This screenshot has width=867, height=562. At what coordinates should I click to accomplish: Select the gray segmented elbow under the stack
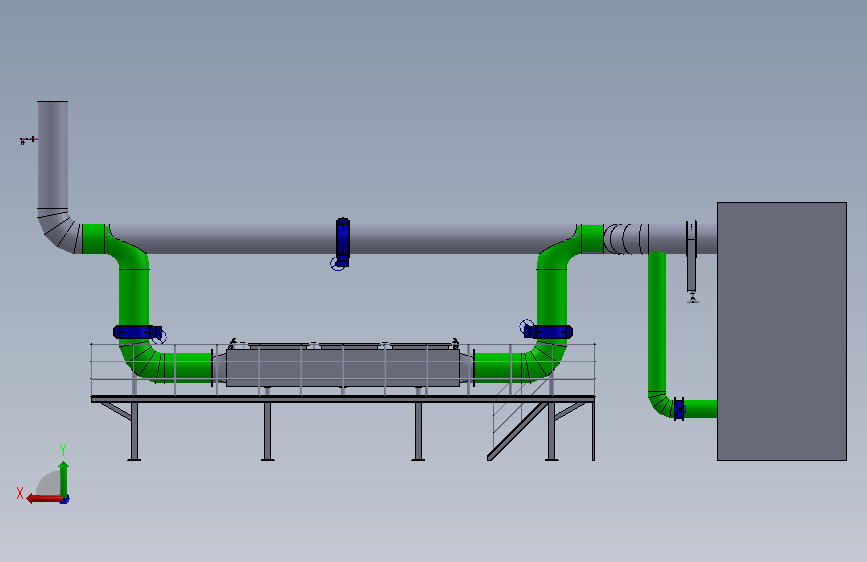(x=57, y=231)
